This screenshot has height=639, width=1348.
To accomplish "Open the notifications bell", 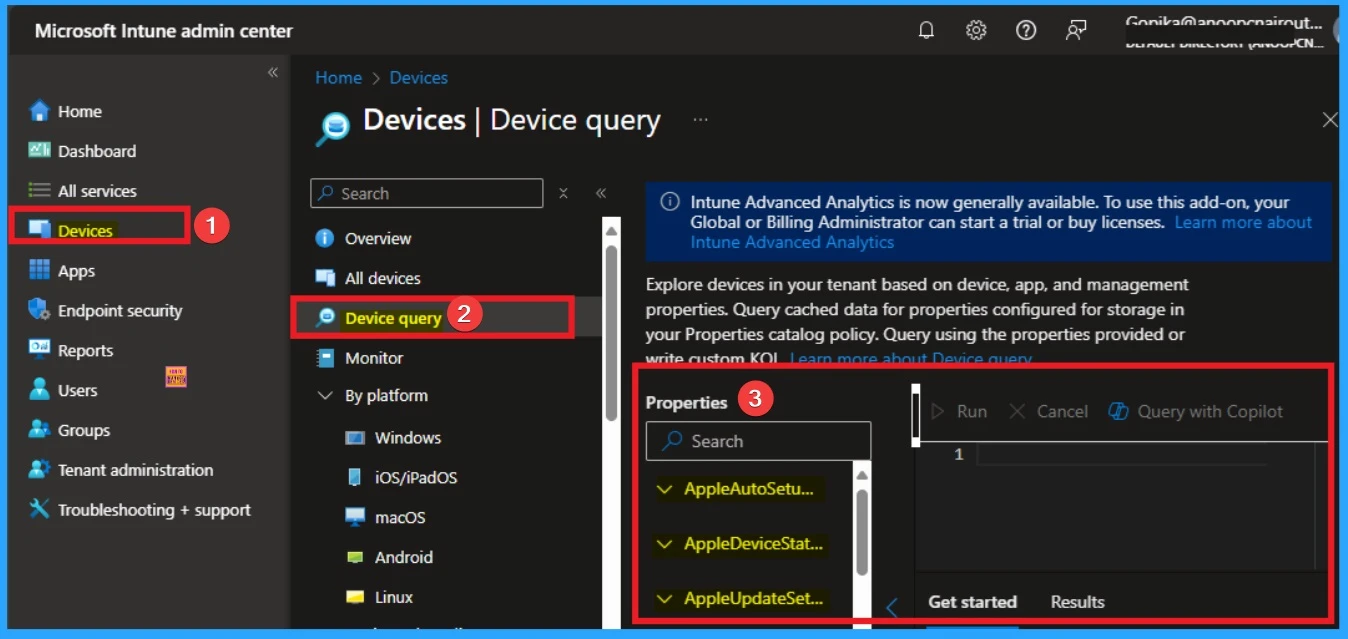I will [925, 30].
